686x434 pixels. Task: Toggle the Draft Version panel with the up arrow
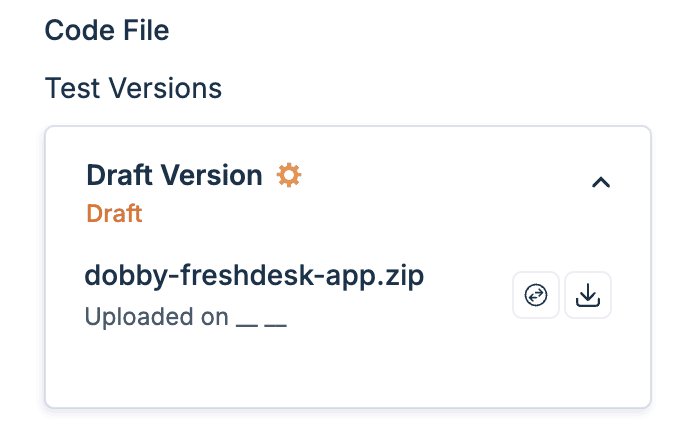coord(600,182)
